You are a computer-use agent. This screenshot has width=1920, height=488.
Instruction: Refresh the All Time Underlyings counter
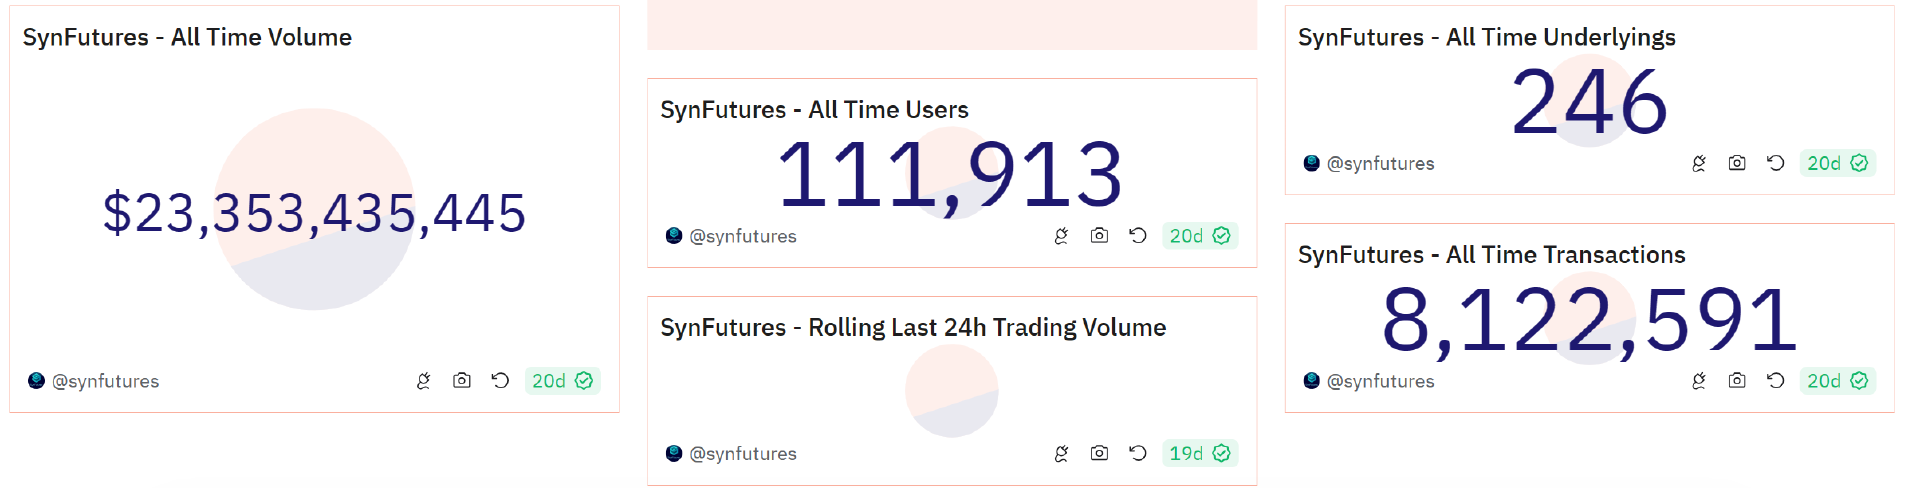(1775, 163)
